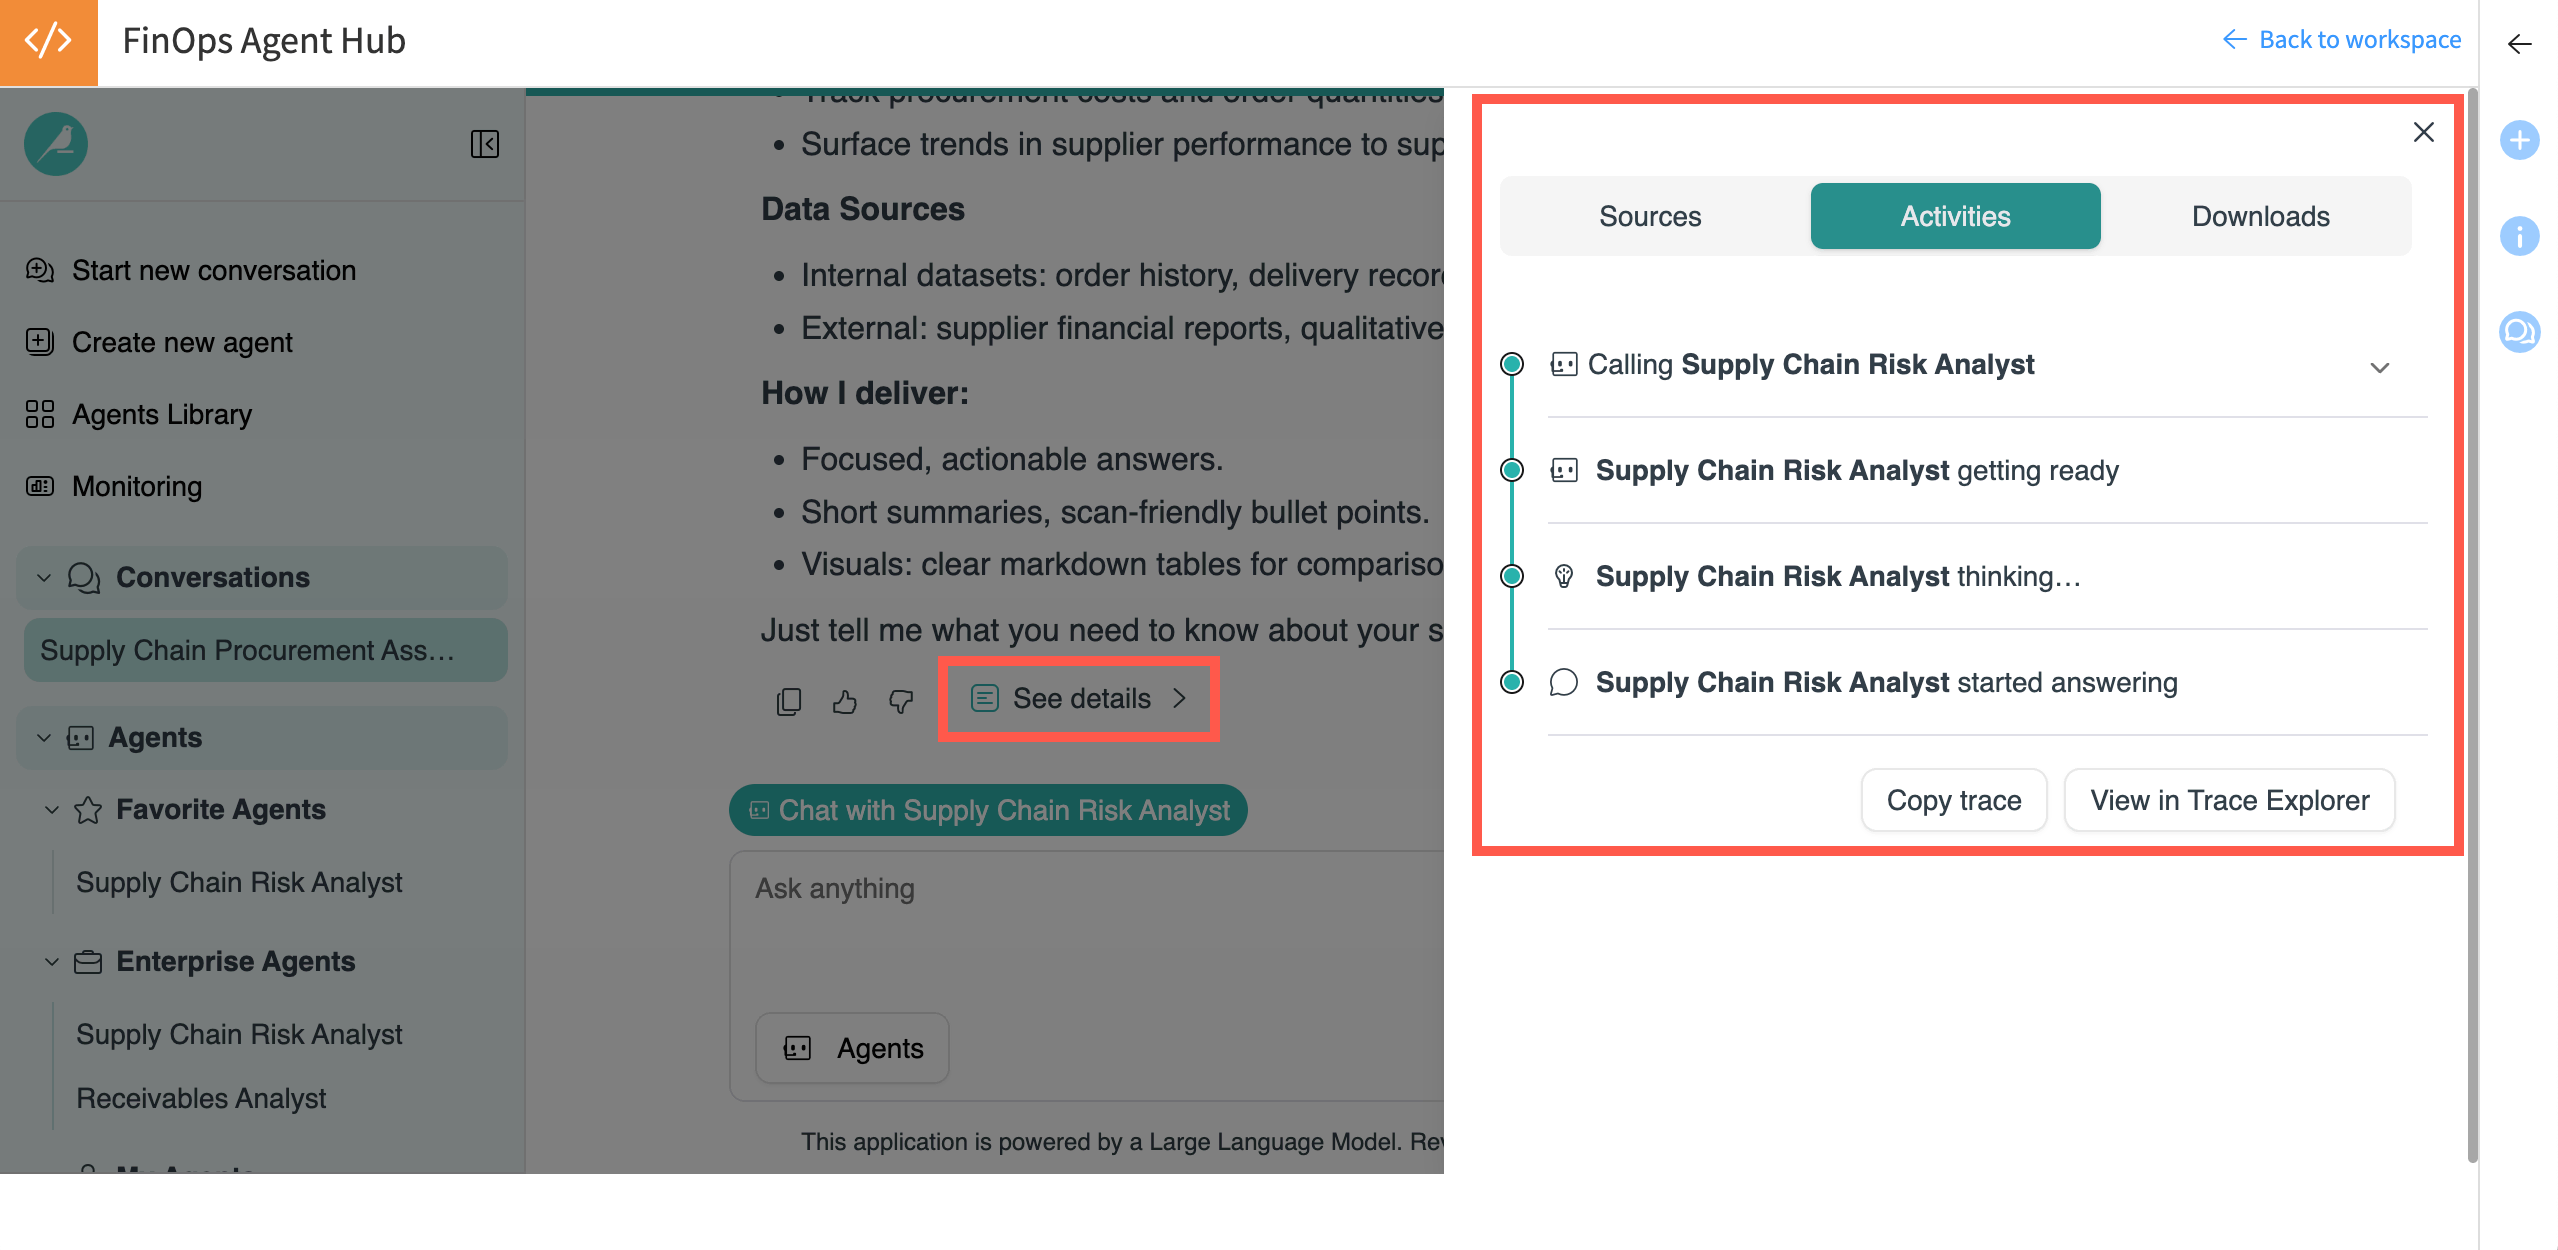Collapse the Conversations section
Screen dimensions: 2558x1250
pos(44,577)
